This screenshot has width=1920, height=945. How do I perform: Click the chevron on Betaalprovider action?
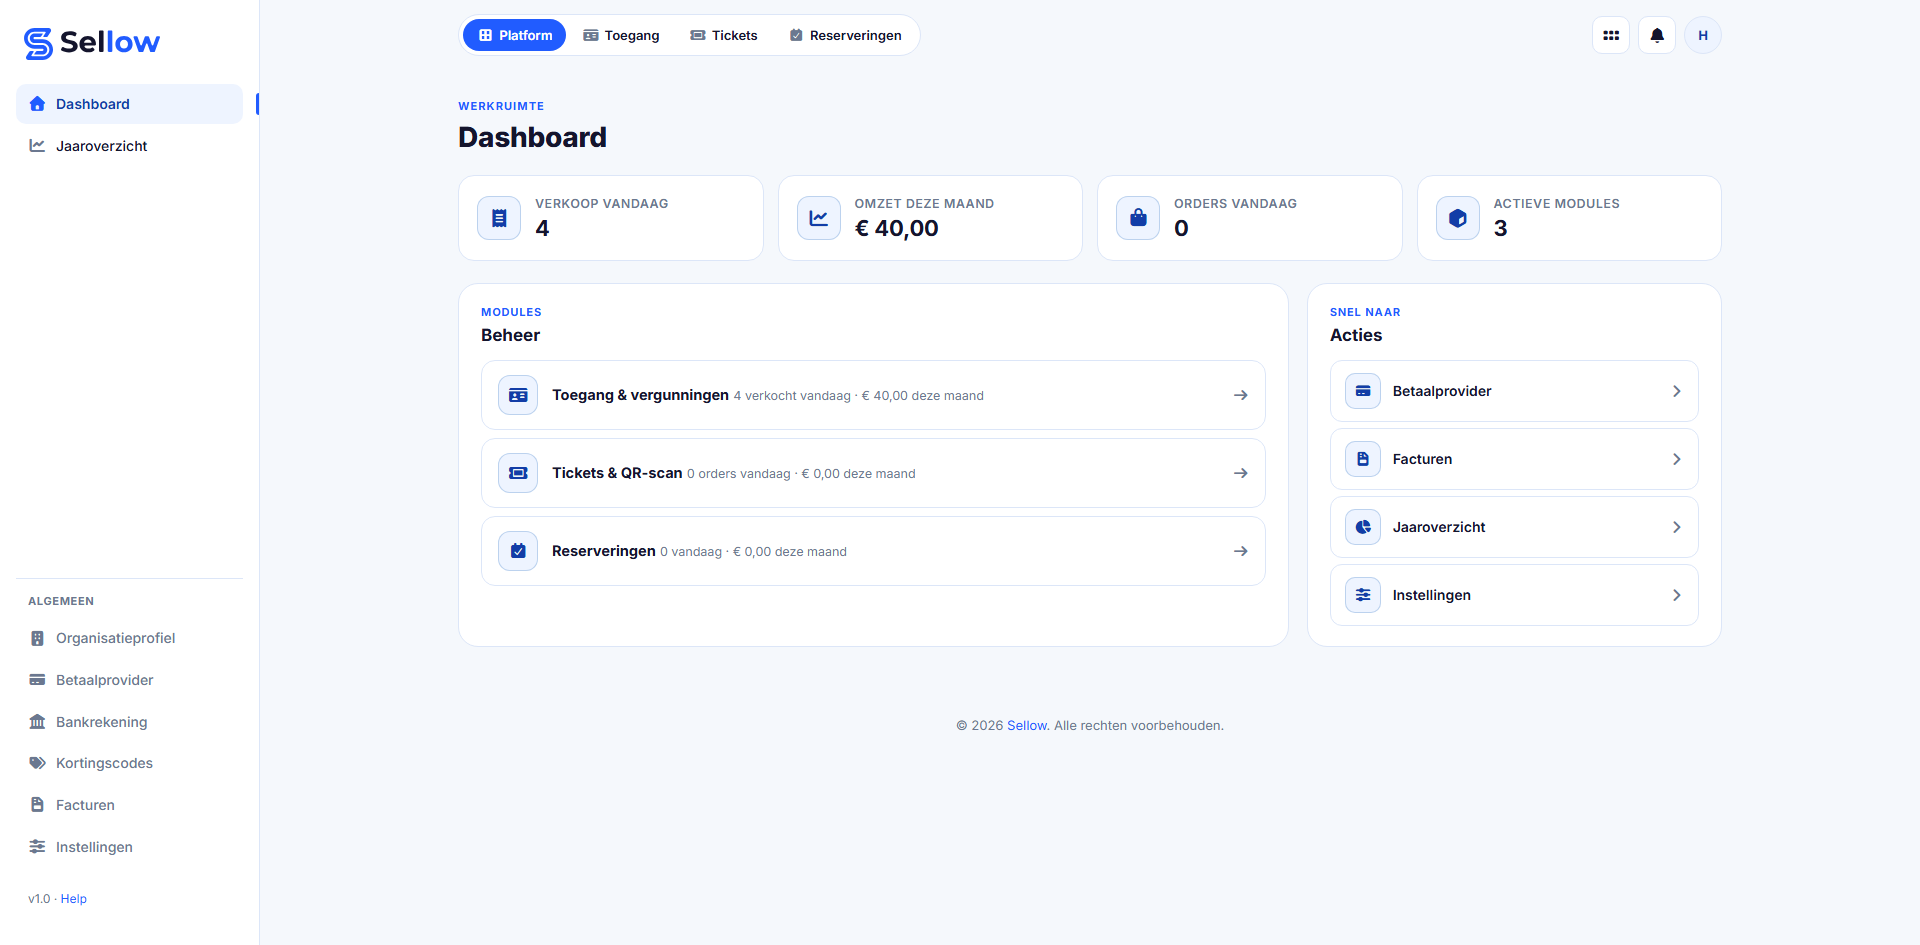point(1677,391)
